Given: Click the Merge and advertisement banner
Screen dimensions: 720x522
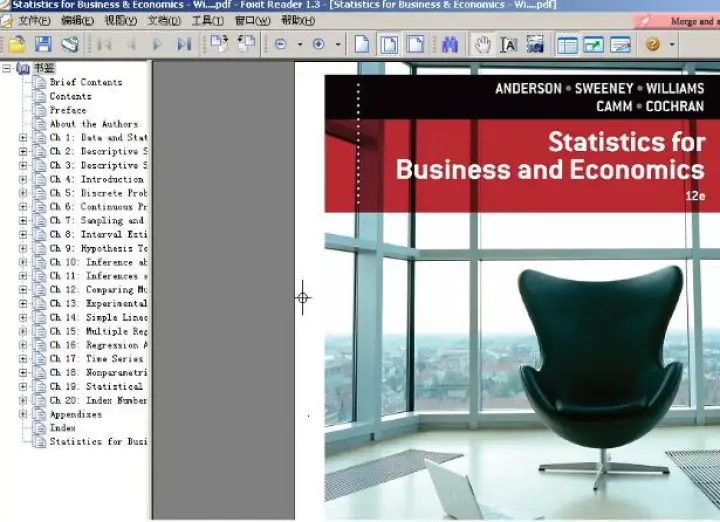Looking at the screenshot, I should 677,22.
